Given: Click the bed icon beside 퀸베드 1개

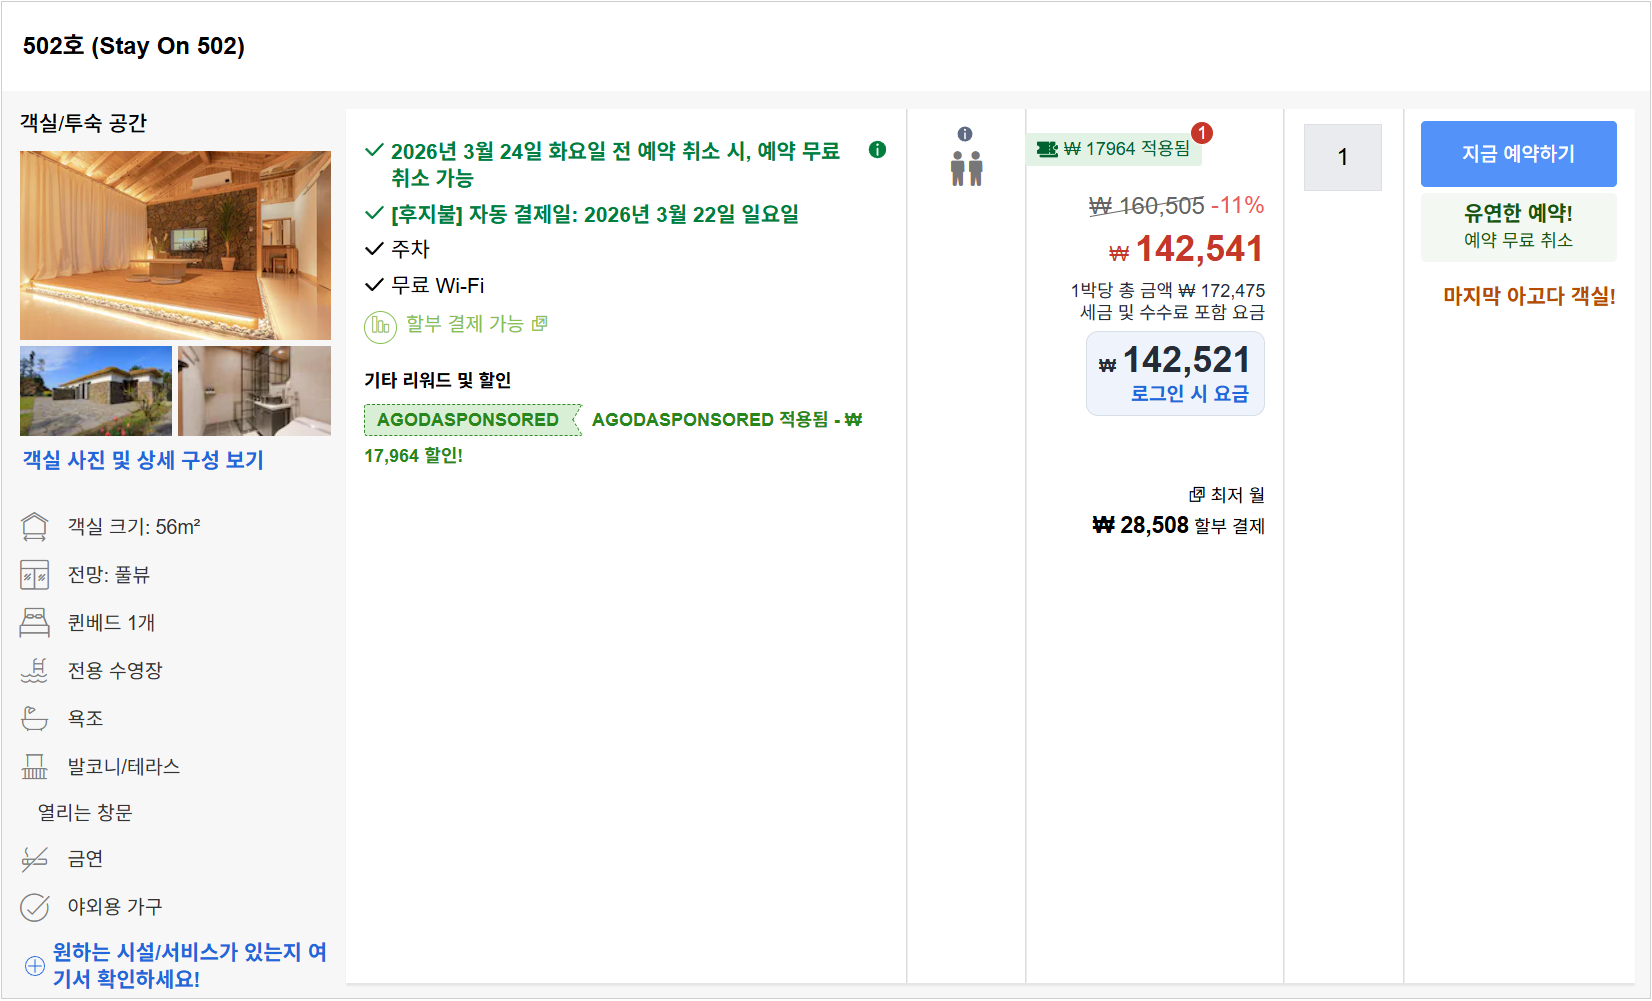Looking at the screenshot, I should coord(35,623).
